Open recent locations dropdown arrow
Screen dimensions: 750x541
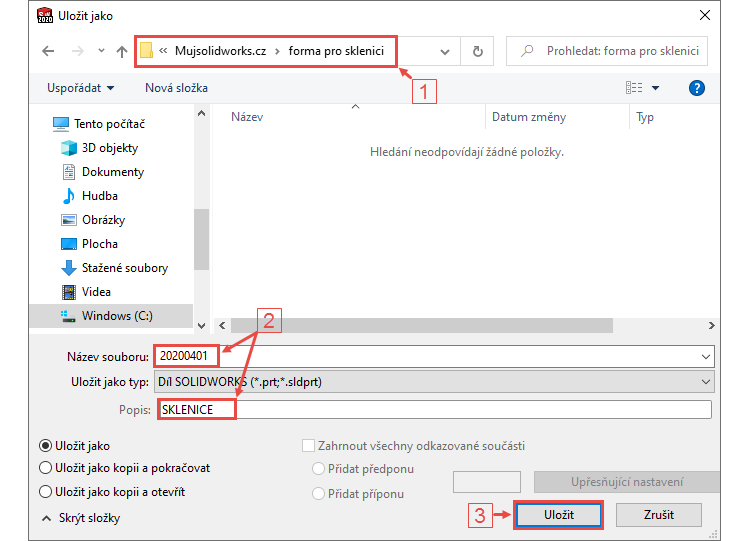[101, 51]
